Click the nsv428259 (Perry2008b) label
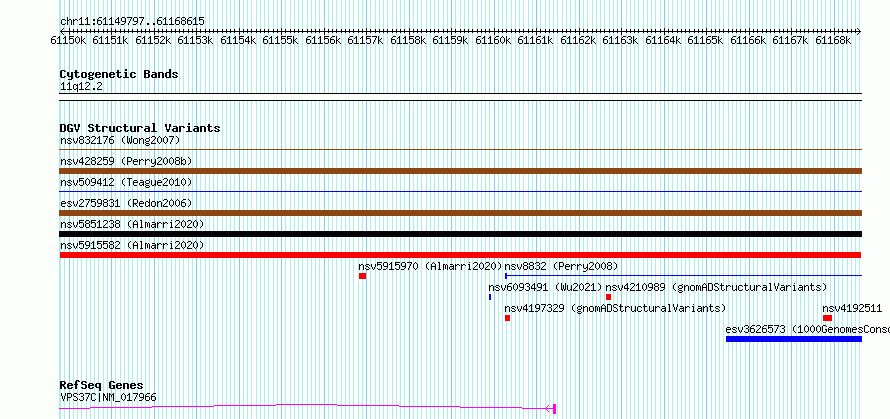The height and width of the screenshot is (419, 890). (126, 162)
